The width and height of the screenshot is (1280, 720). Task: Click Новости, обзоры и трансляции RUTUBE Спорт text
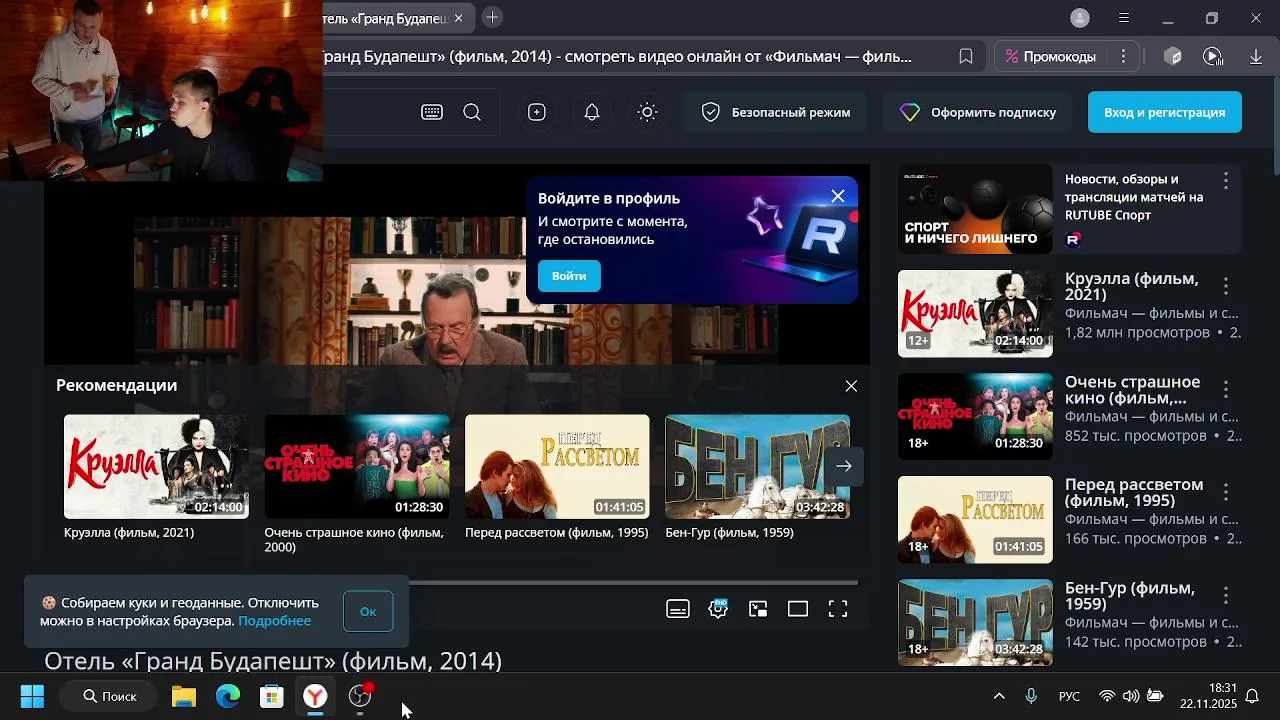(x=1134, y=197)
